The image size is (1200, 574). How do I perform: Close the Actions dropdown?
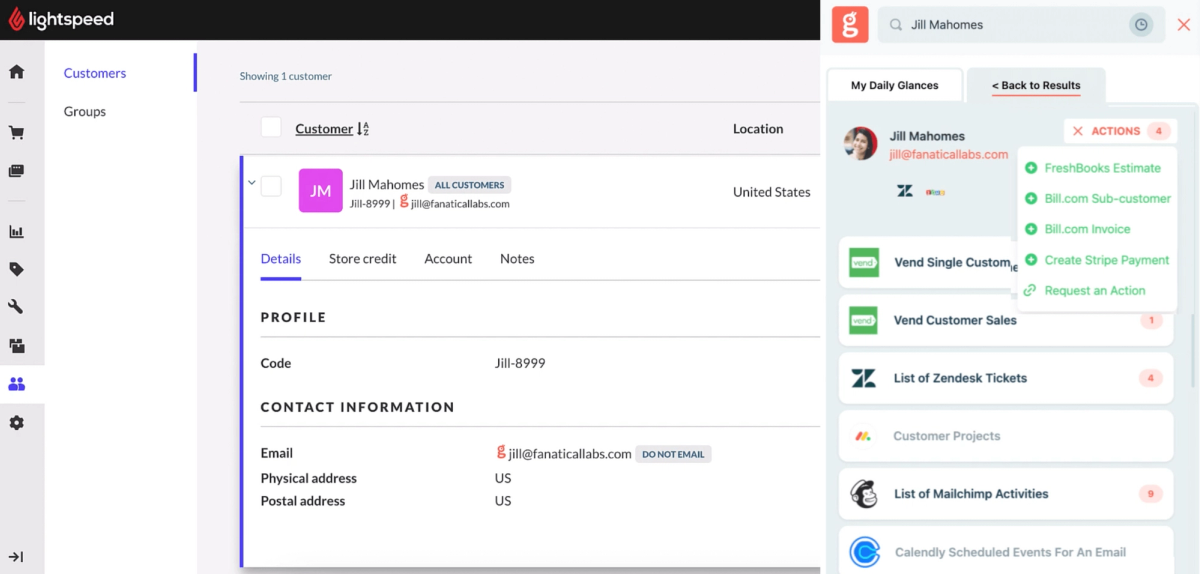1078,131
